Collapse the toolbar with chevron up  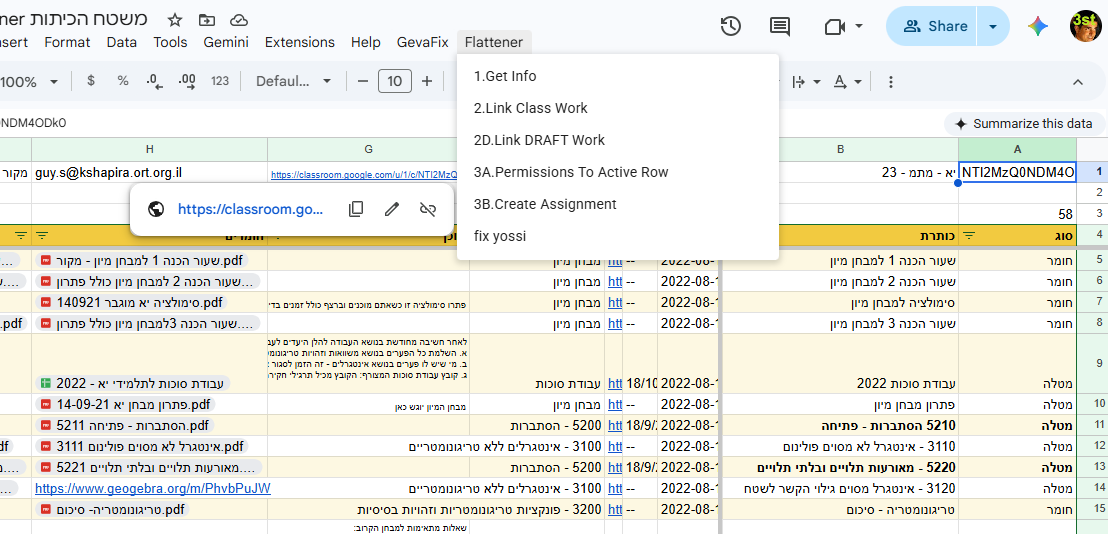(x=1078, y=82)
